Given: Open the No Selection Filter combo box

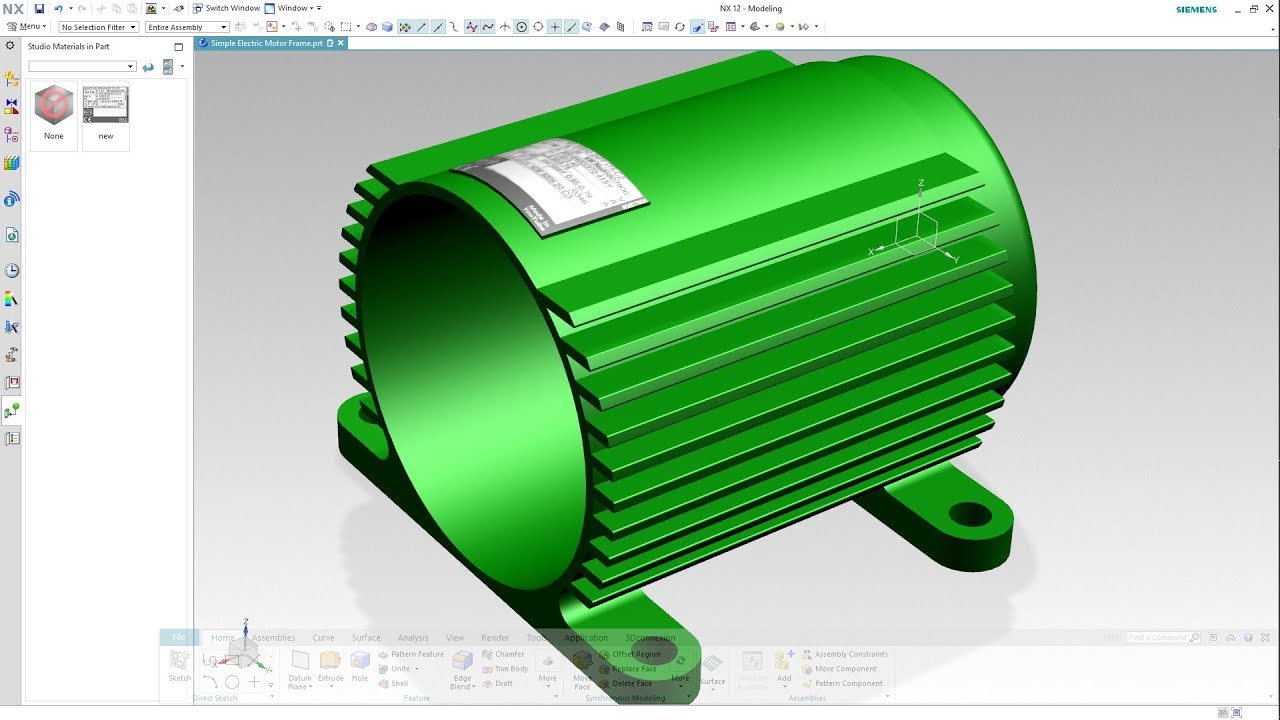Looking at the screenshot, I should [98, 27].
